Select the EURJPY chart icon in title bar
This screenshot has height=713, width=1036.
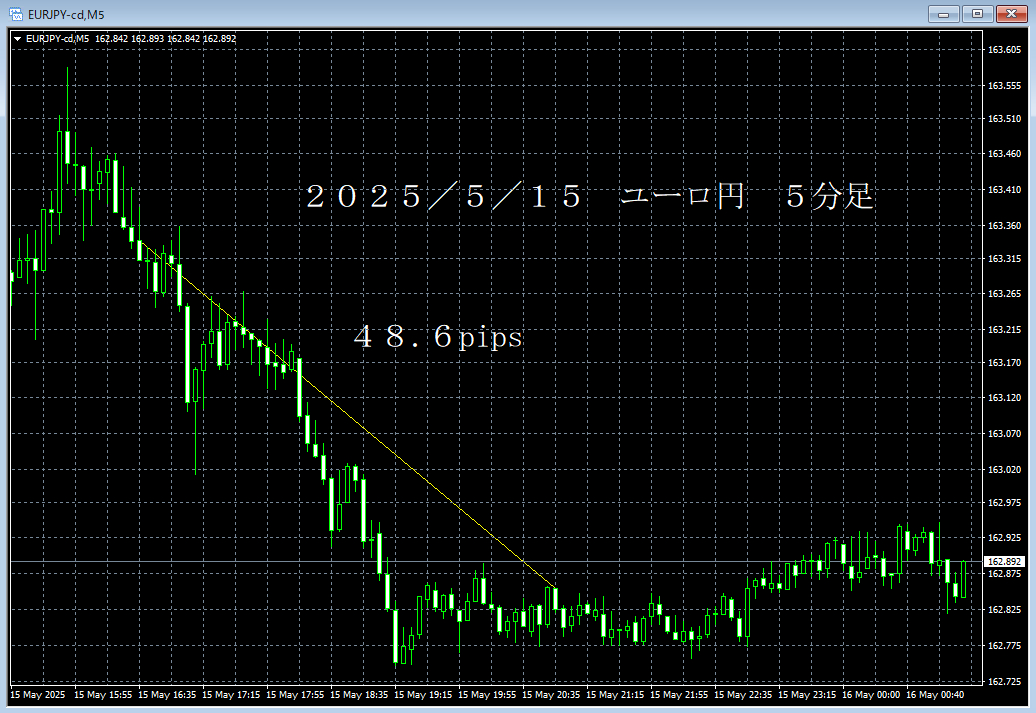click(14, 14)
